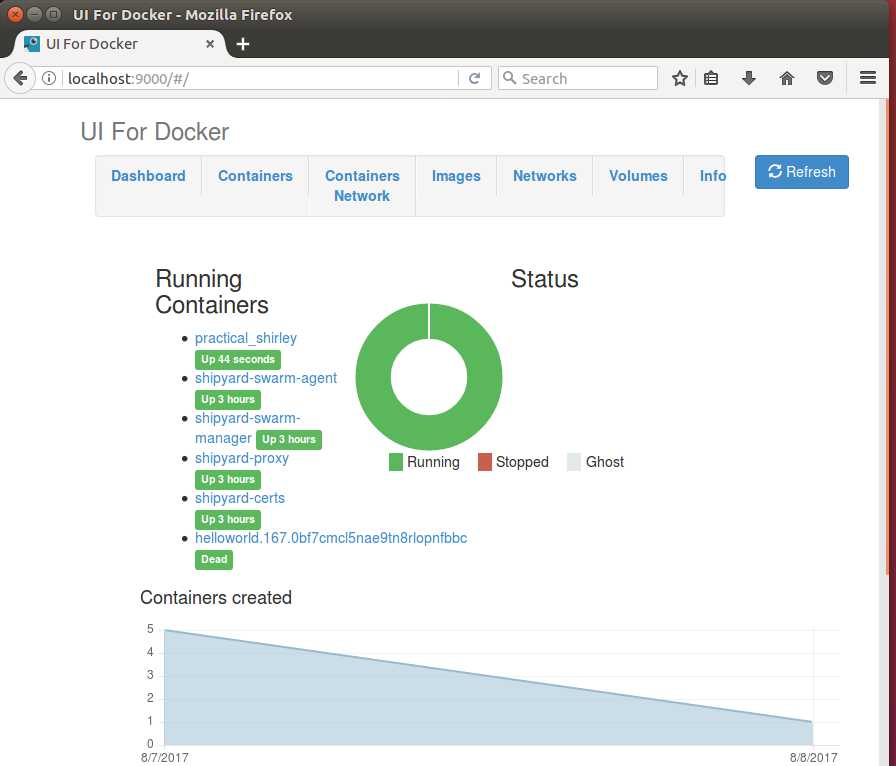Maximize the Firefox window
The height and width of the screenshot is (766, 896).
(53, 14)
